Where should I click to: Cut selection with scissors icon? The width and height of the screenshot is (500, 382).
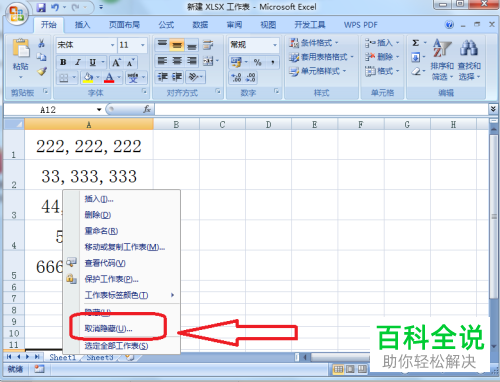41,43
